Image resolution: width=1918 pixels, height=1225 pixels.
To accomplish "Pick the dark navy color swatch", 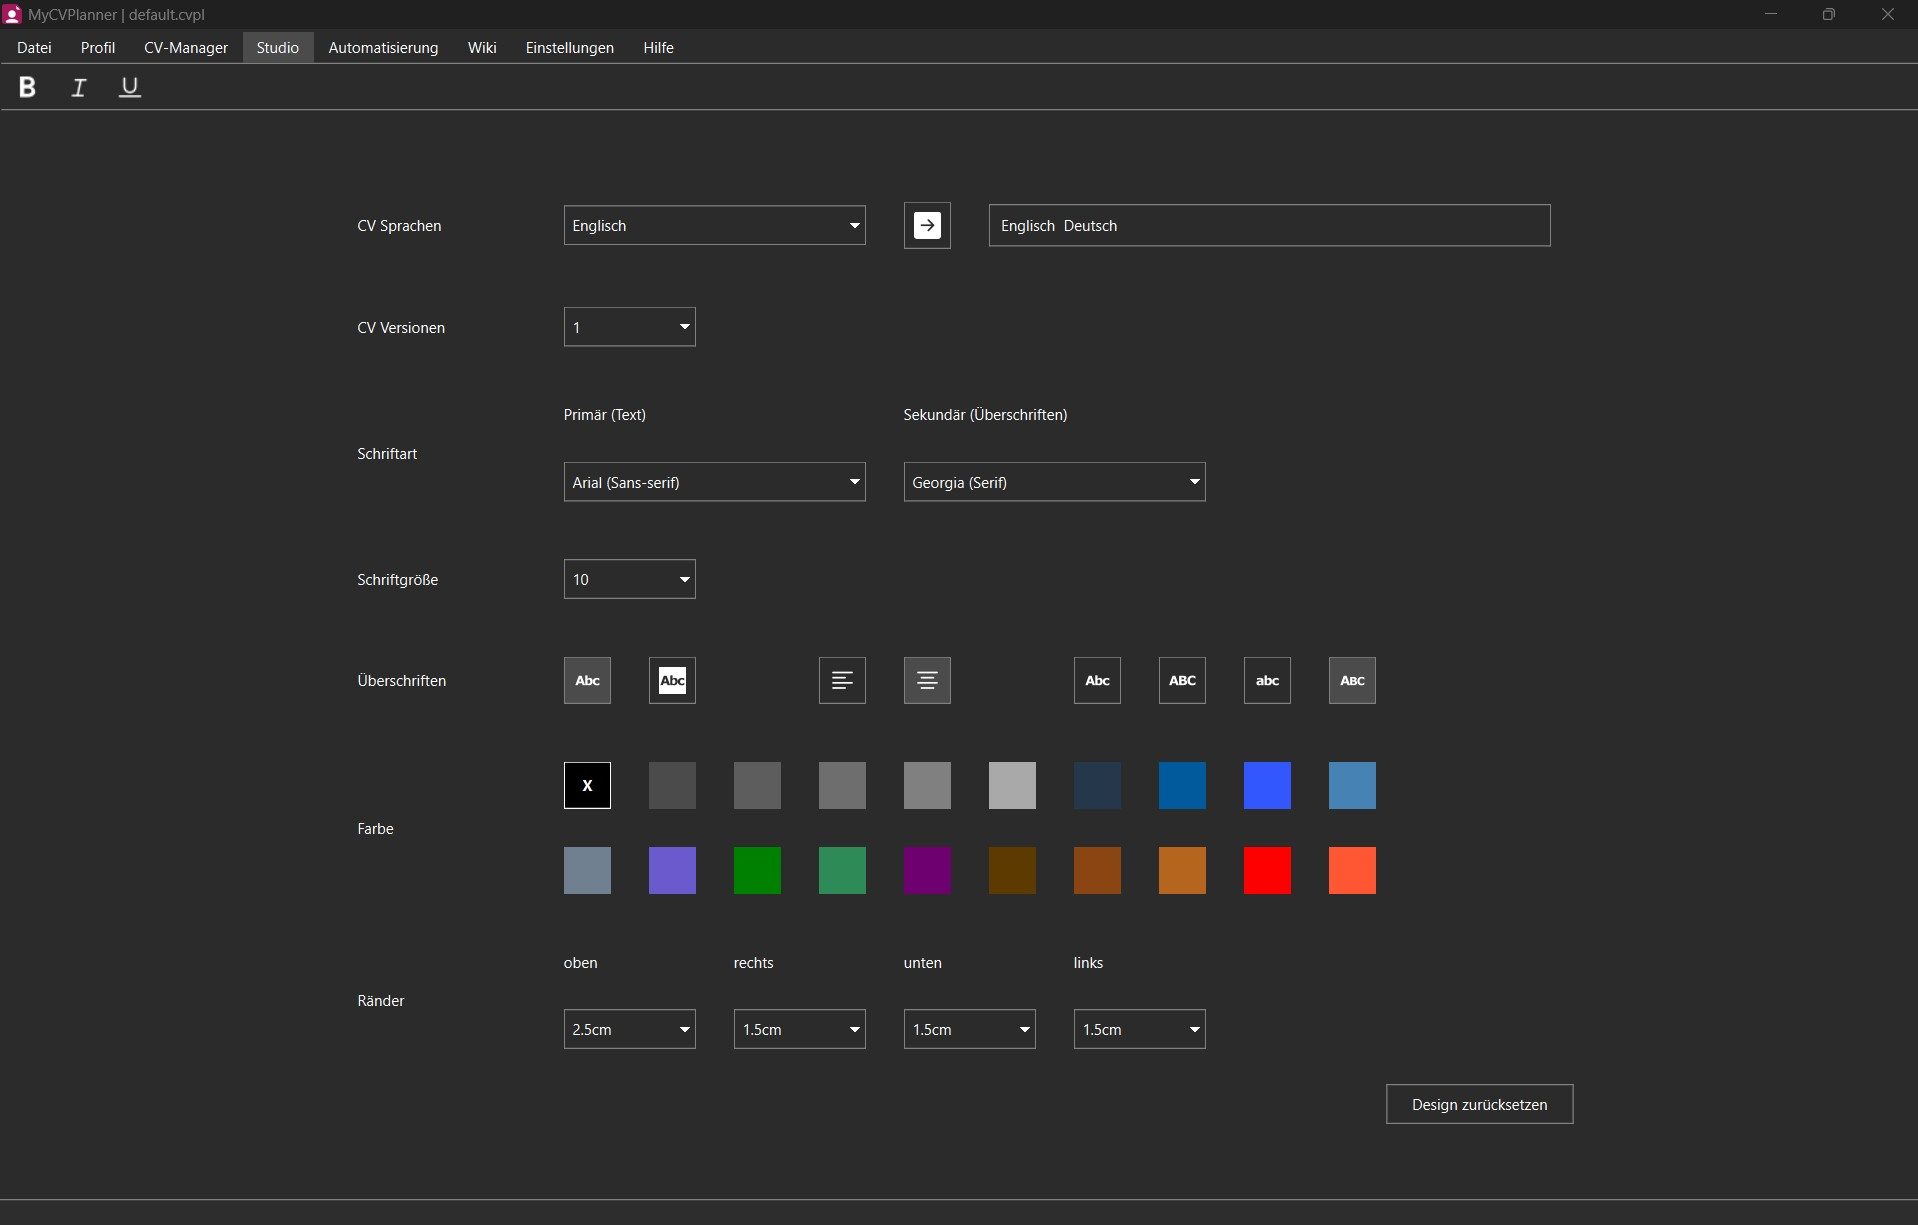I will pyautogui.click(x=1097, y=786).
